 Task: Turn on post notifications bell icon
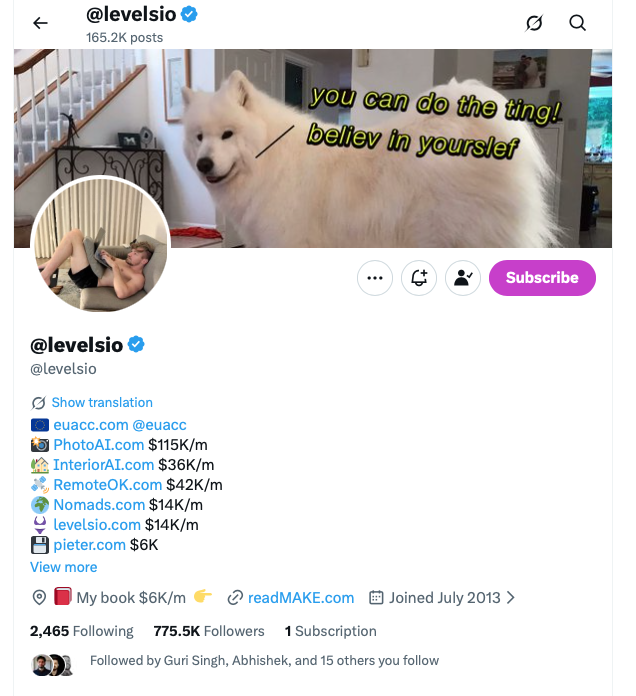pyautogui.click(x=419, y=278)
